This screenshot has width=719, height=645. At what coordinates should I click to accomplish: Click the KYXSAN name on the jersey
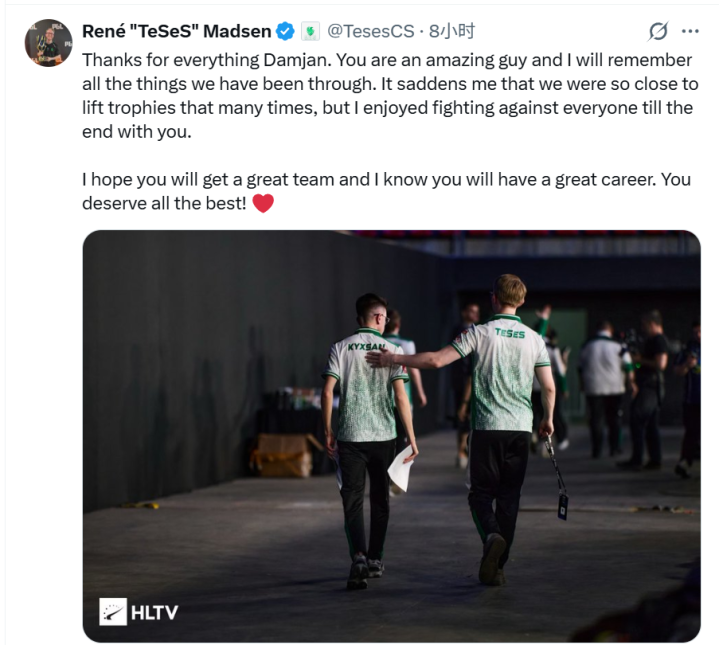pos(366,345)
